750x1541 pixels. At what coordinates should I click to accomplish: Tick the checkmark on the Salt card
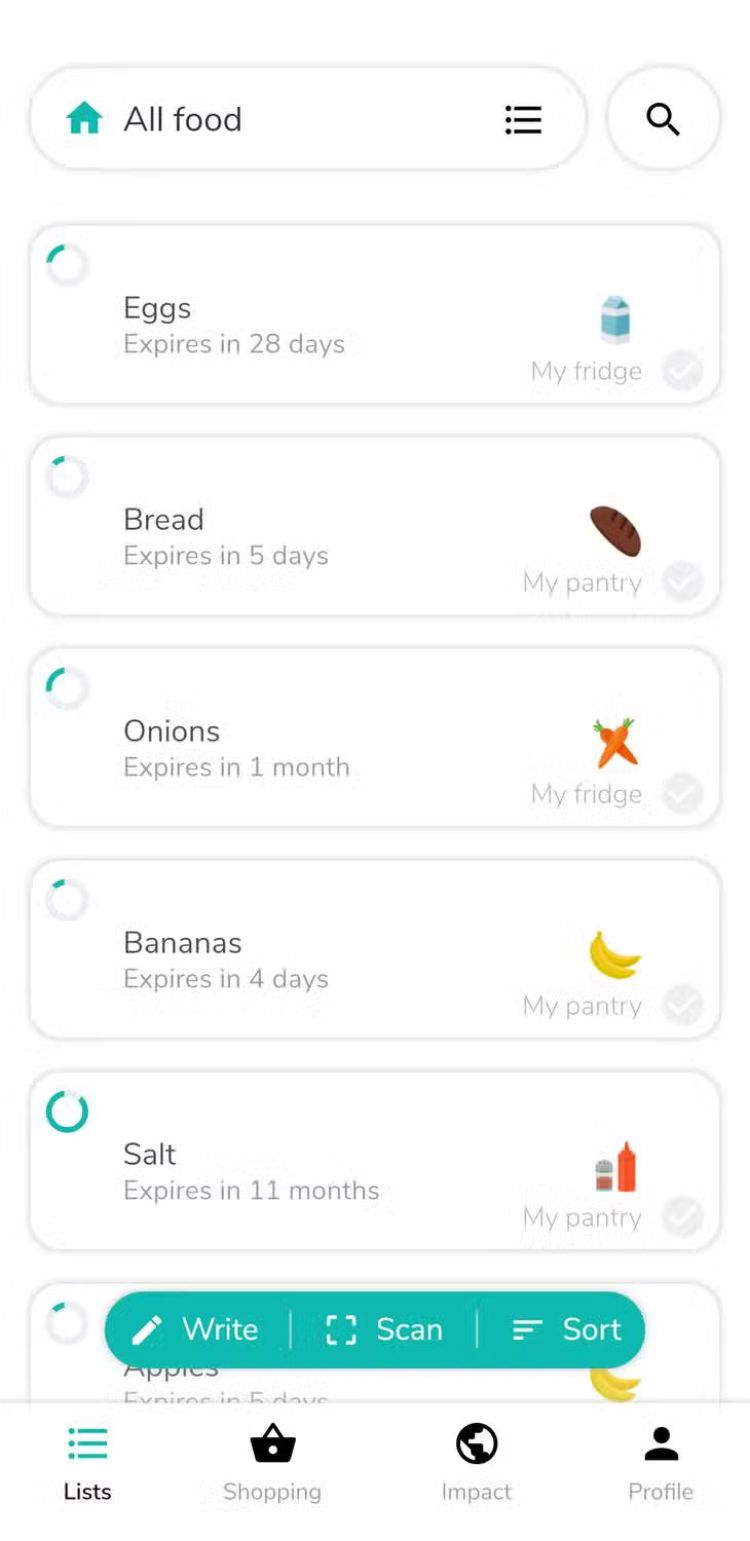click(683, 1217)
